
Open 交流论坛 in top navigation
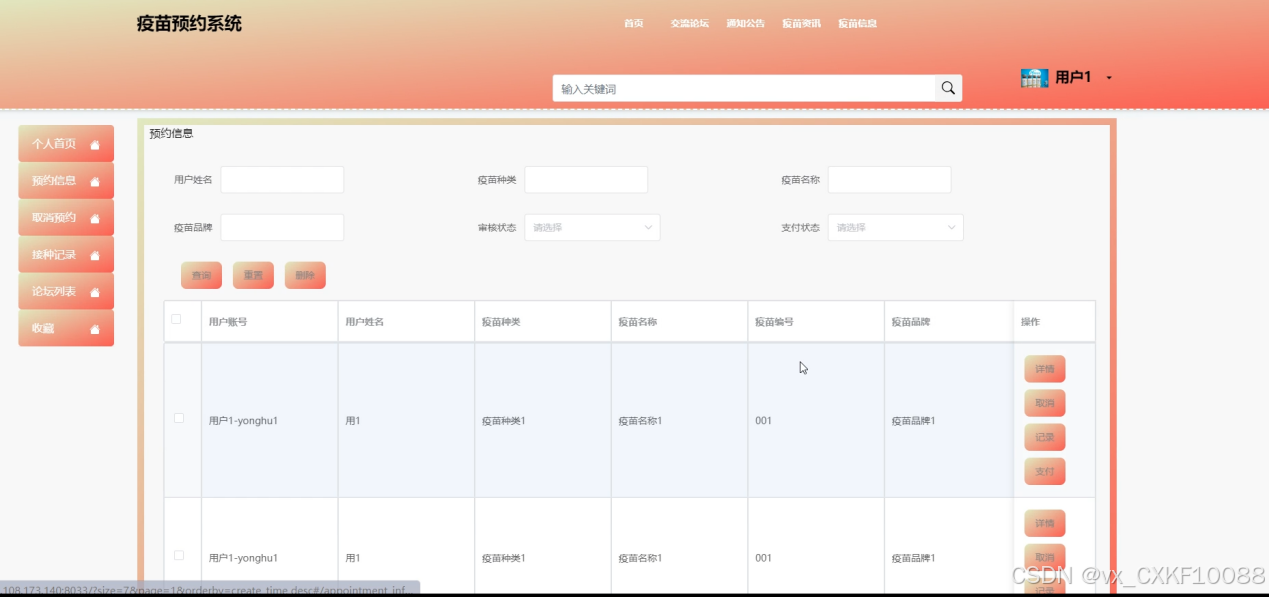(x=689, y=23)
